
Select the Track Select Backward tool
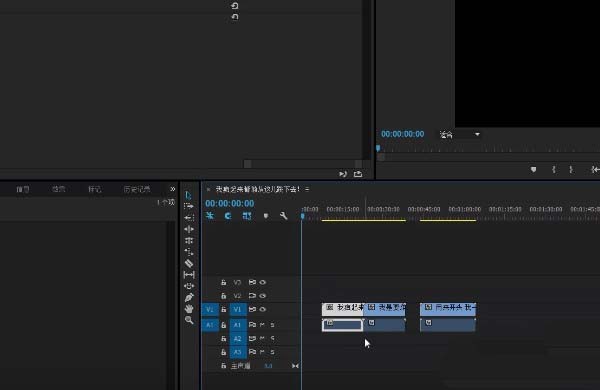[x=189, y=218]
